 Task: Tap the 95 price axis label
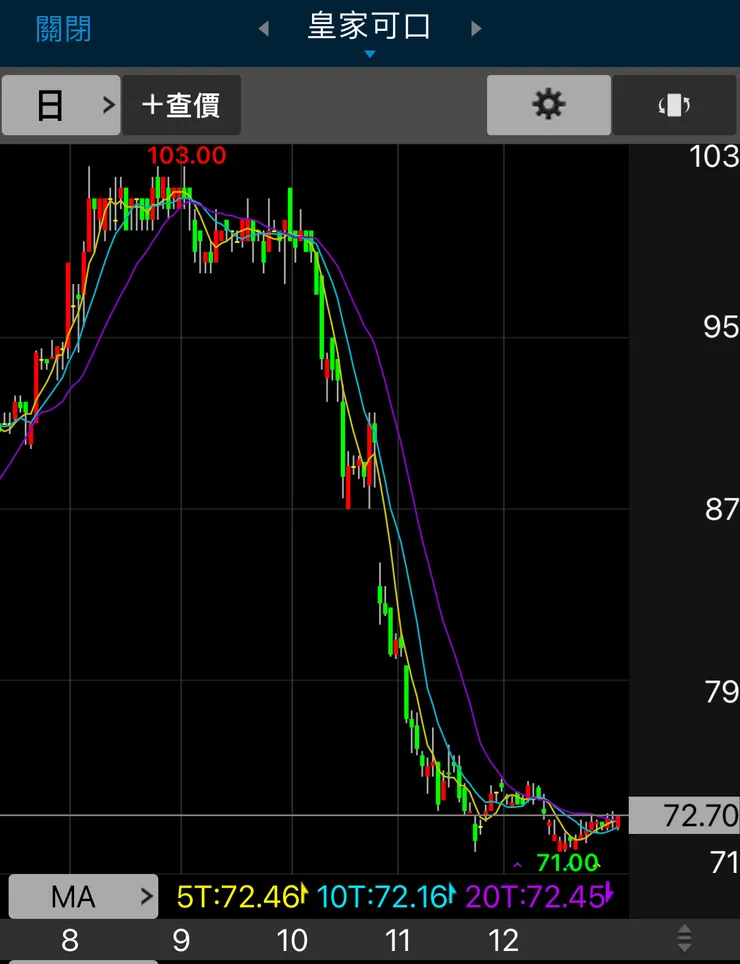pos(721,327)
